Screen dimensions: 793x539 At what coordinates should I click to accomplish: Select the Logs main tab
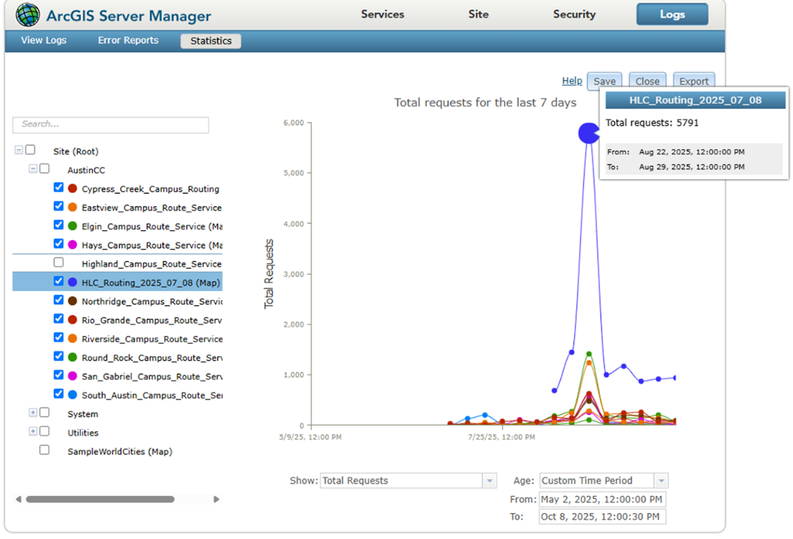tap(672, 15)
